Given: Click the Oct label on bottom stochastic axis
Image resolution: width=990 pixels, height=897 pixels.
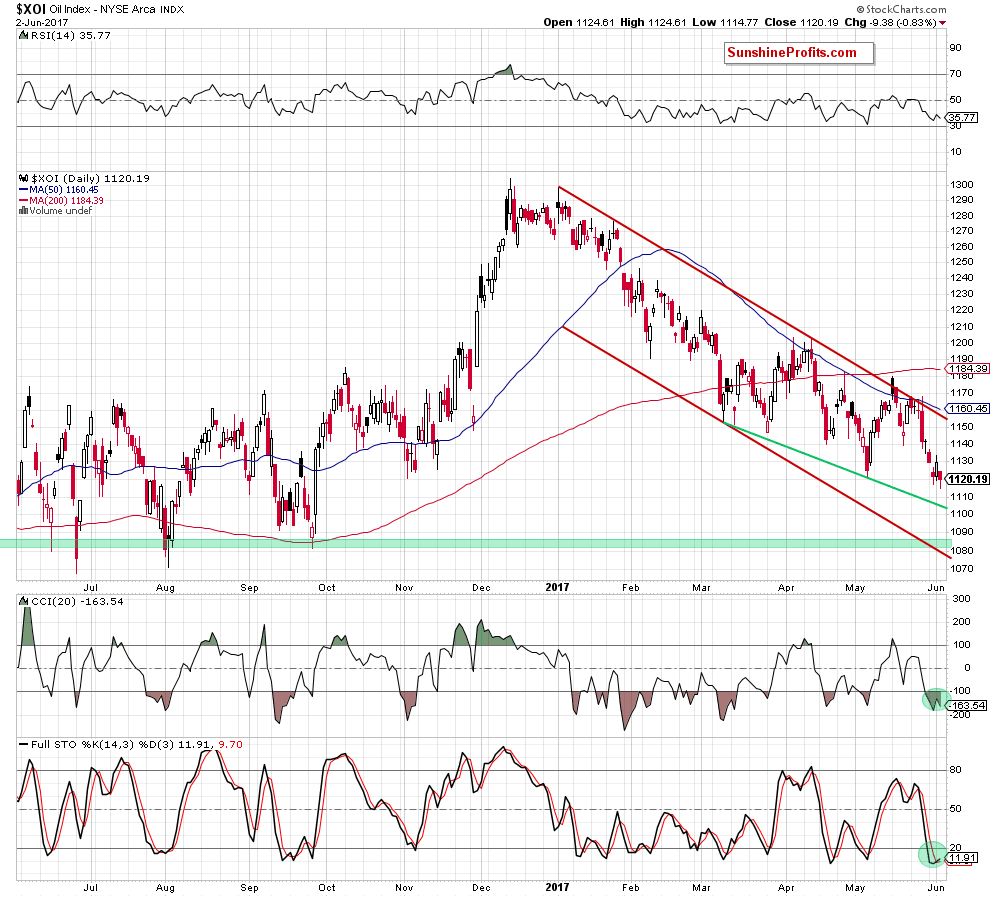Looking at the screenshot, I should [x=326, y=888].
